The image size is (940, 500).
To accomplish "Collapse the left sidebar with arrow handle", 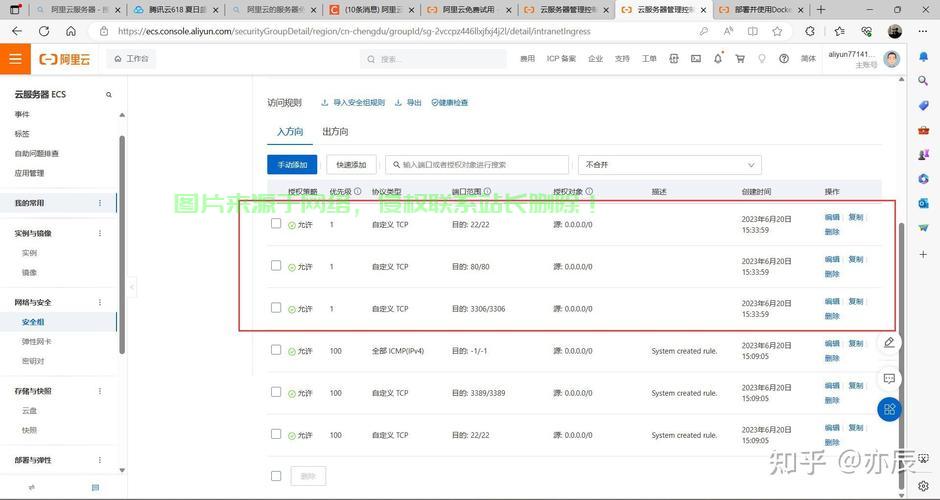I will [x=132, y=287].
